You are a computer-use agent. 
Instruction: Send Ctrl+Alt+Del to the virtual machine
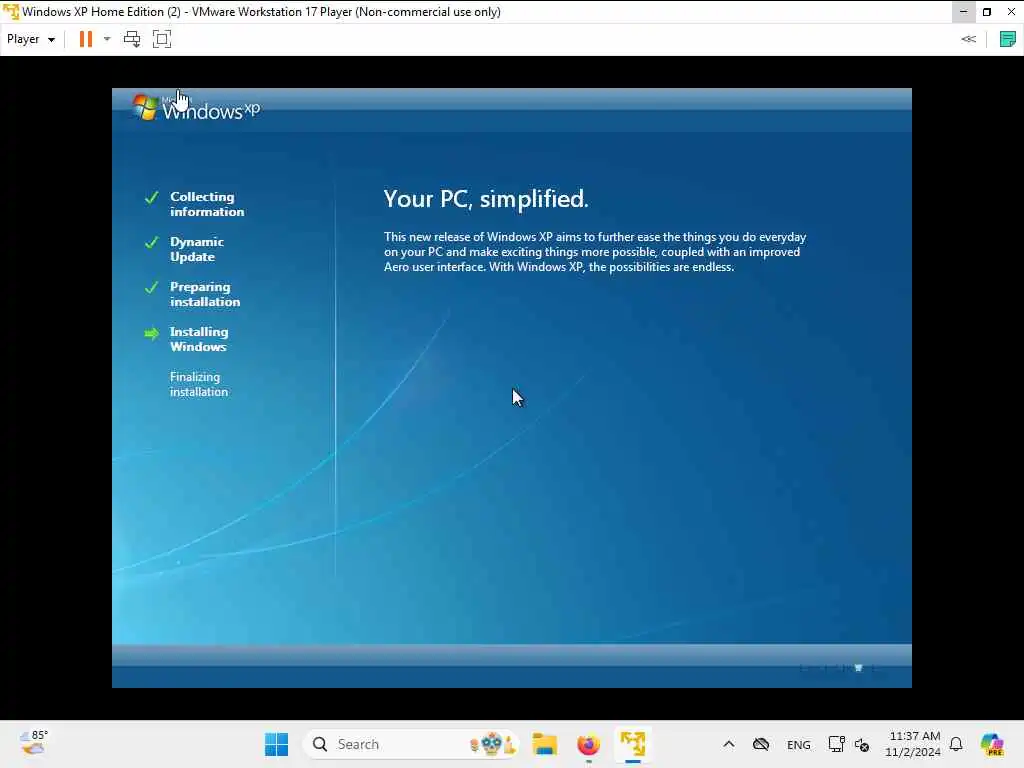click(x=132, y=39)
